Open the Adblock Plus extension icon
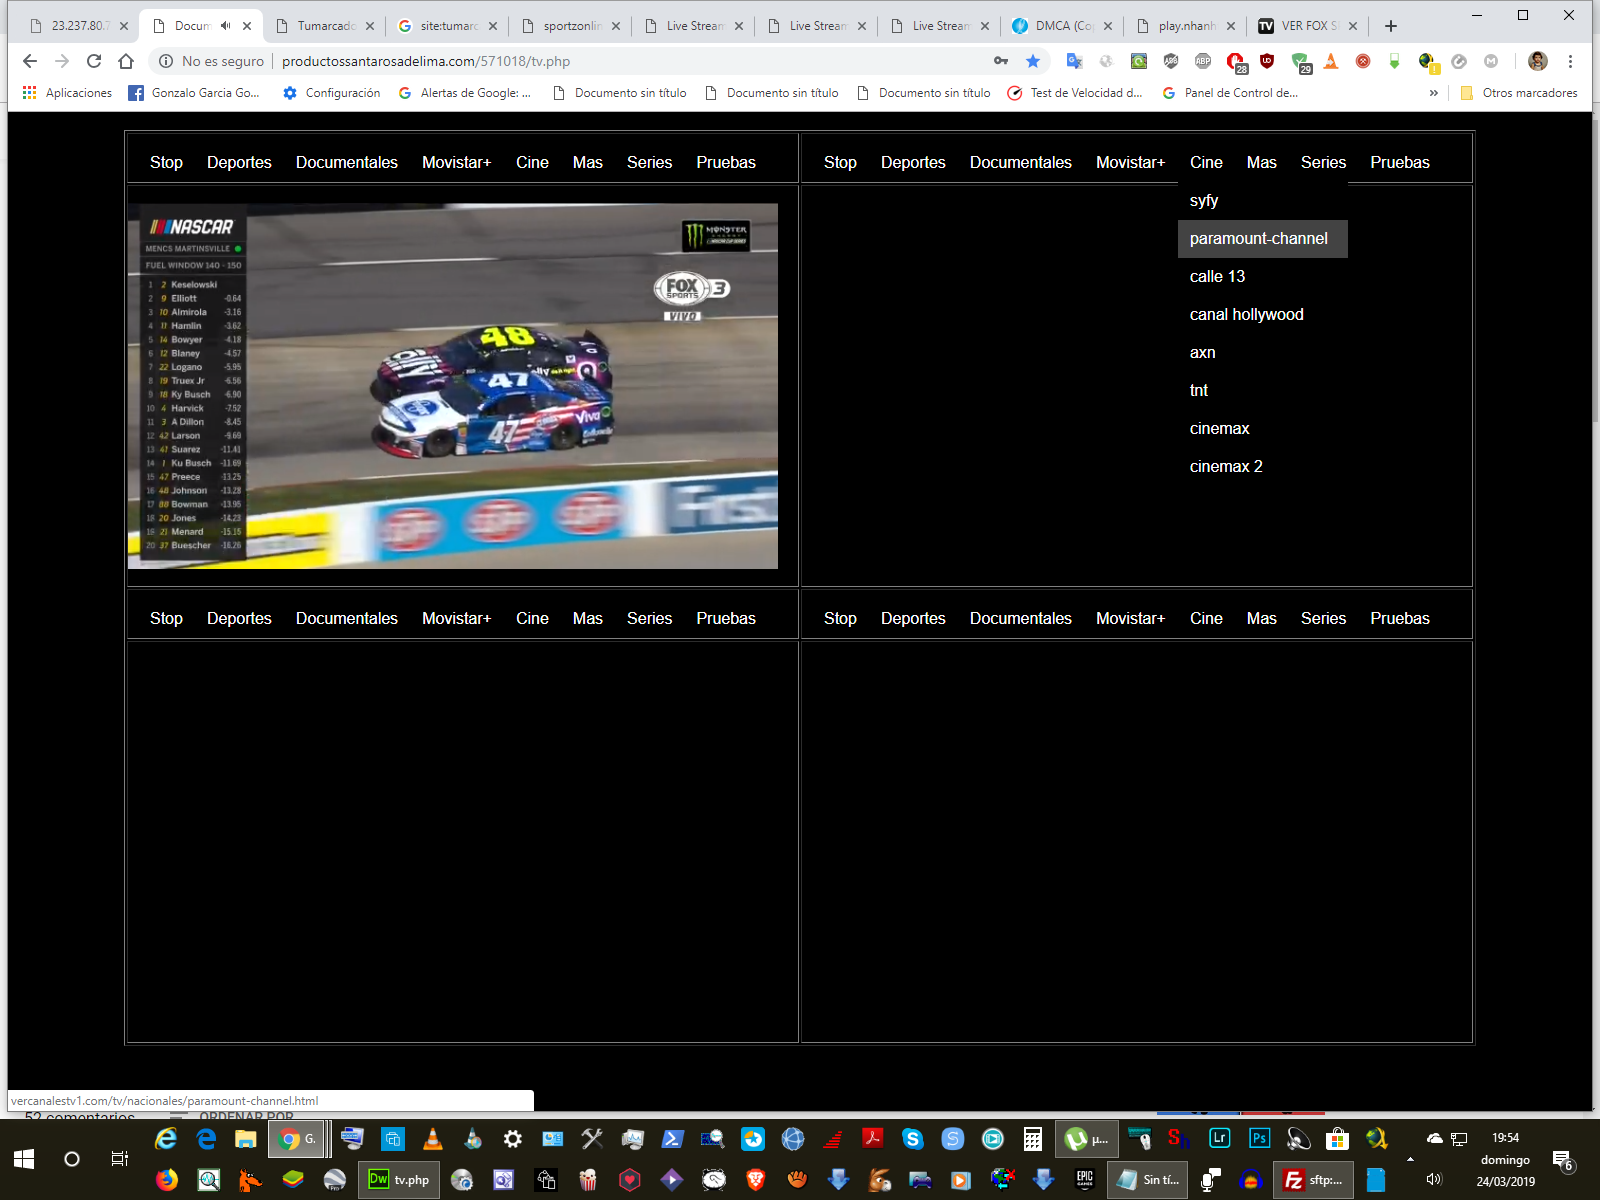 (1203, 61)
